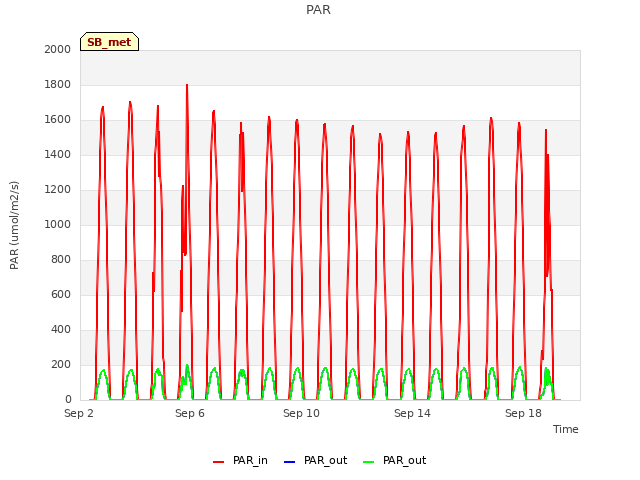Click the PAR (umol/m2/s) y-axis title
This screenshot has height=480, width=640.
14,225
